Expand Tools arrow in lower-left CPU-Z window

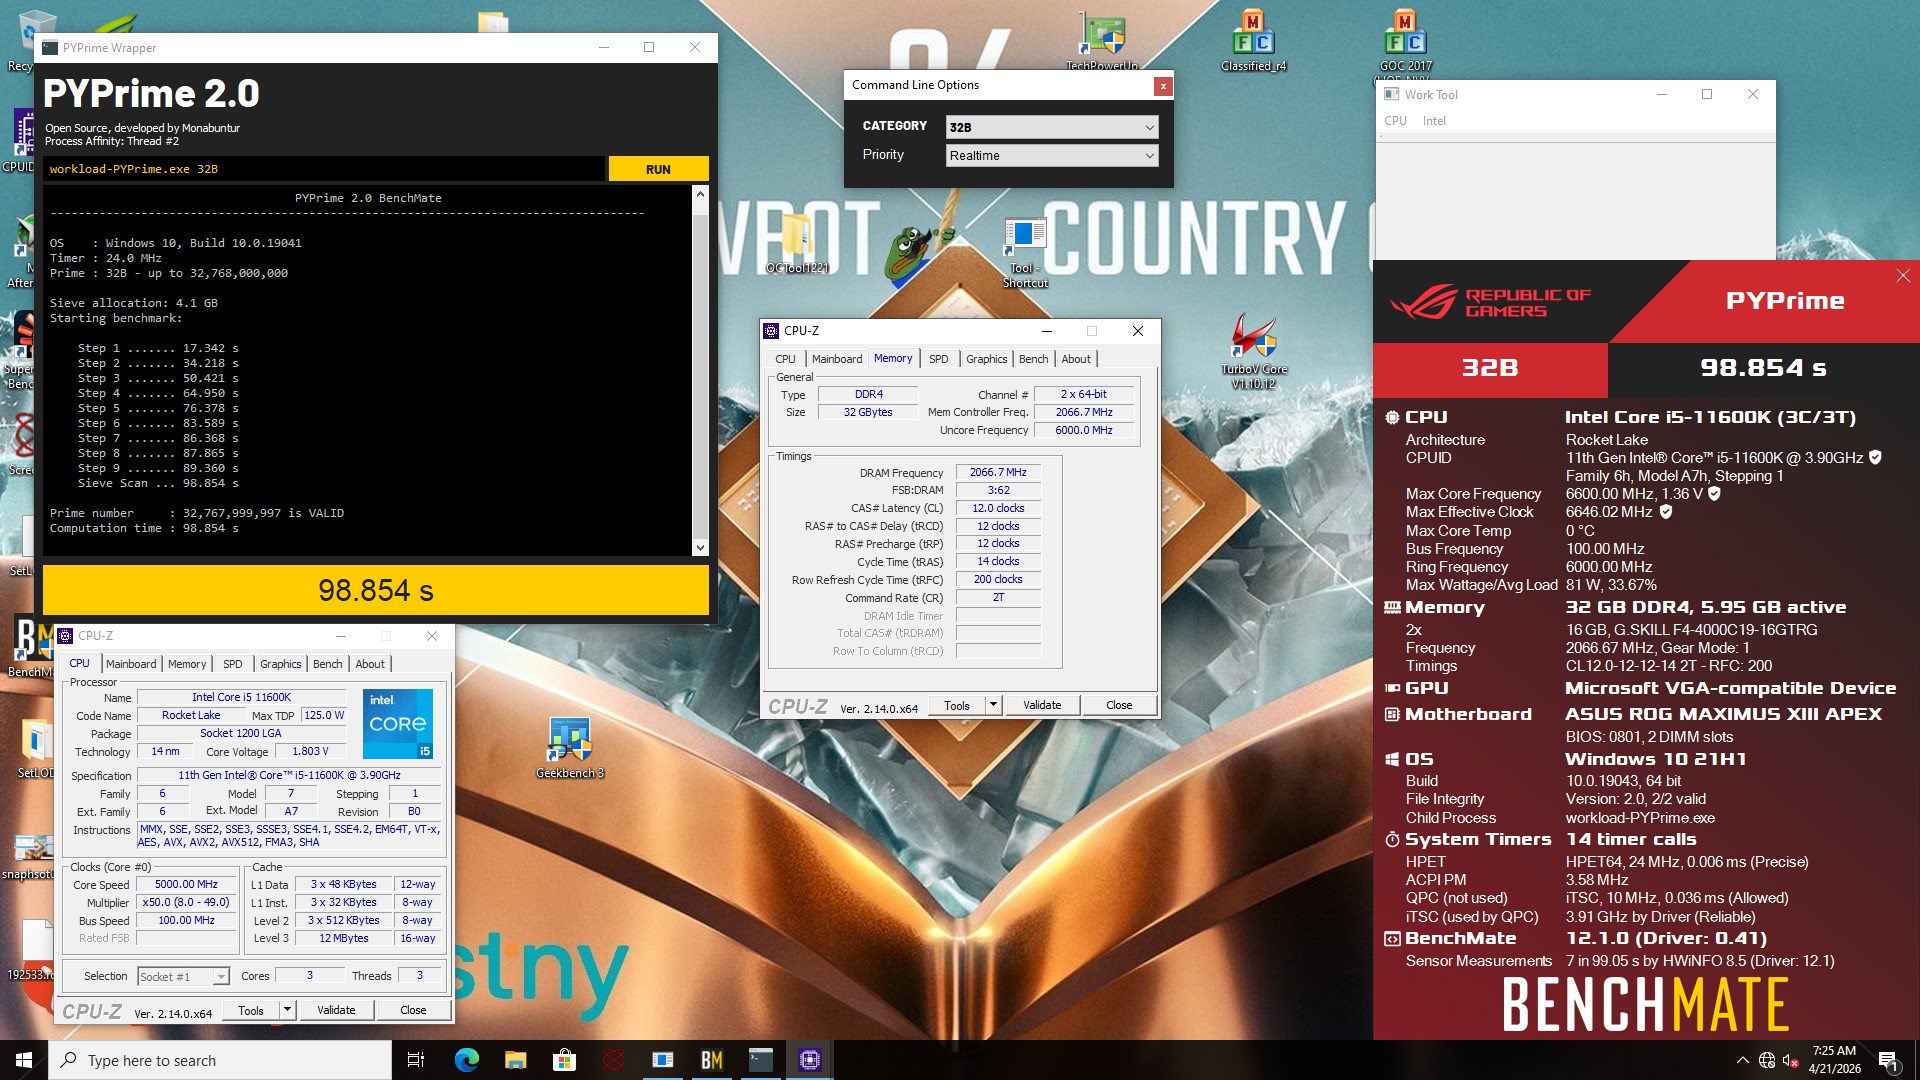tap(287, 1010)
